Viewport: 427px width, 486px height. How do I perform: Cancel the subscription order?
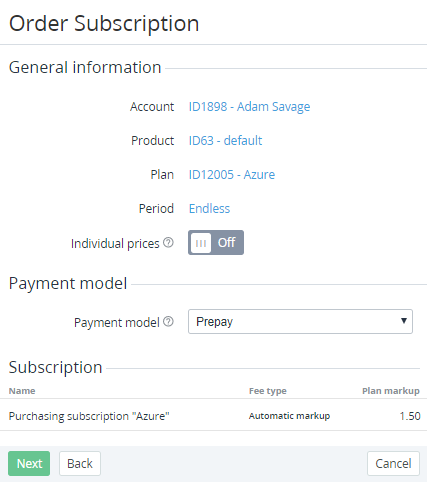393,463
